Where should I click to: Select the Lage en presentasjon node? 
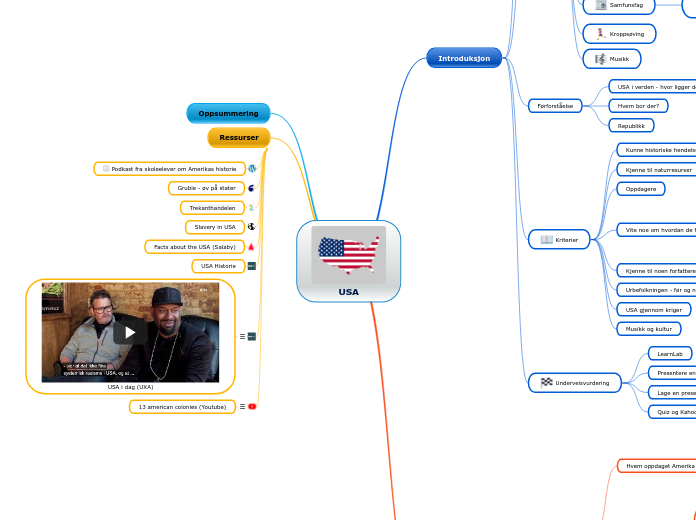672,393
